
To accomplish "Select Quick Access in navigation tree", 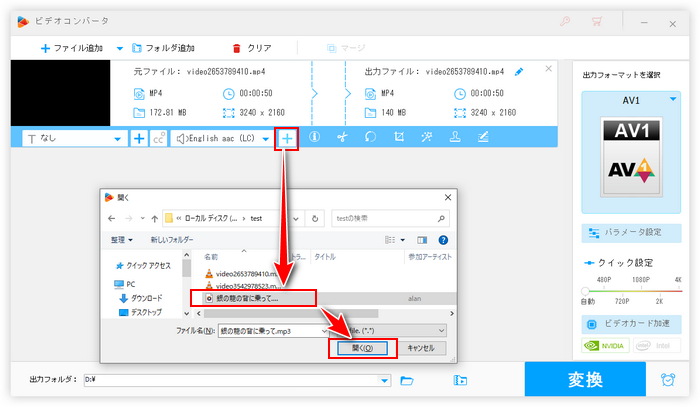I will [x=143, y=266].
